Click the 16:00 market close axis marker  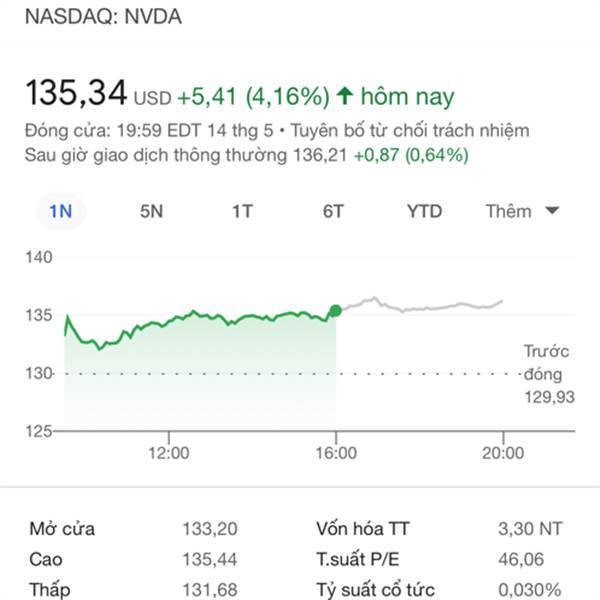(336, 453)
